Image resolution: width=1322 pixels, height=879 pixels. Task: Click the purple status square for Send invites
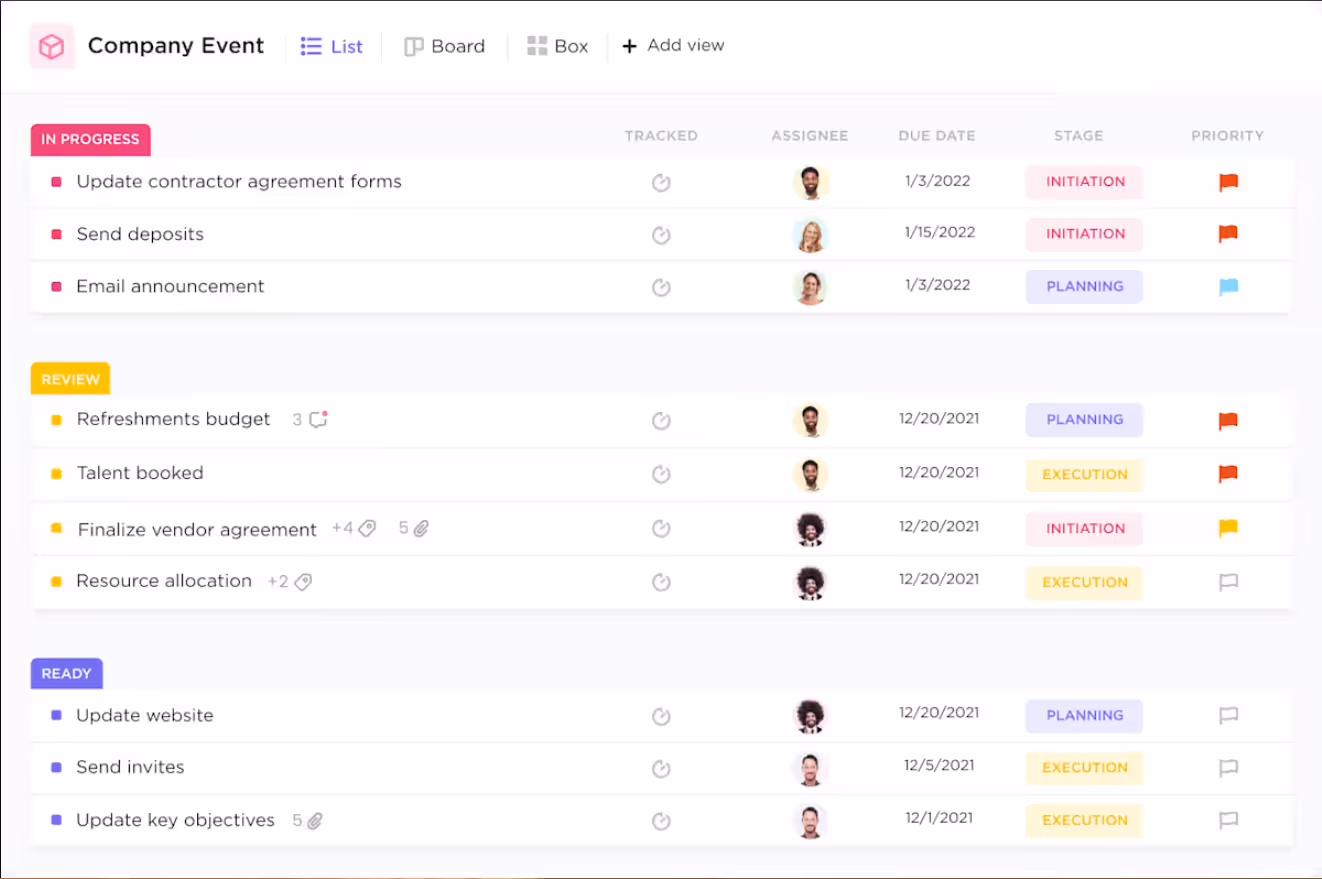click(56, 767)
